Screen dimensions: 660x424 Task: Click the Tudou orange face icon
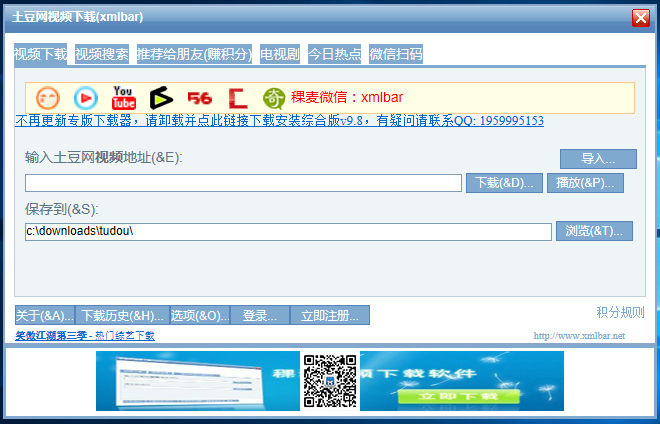tap(48, 98)
